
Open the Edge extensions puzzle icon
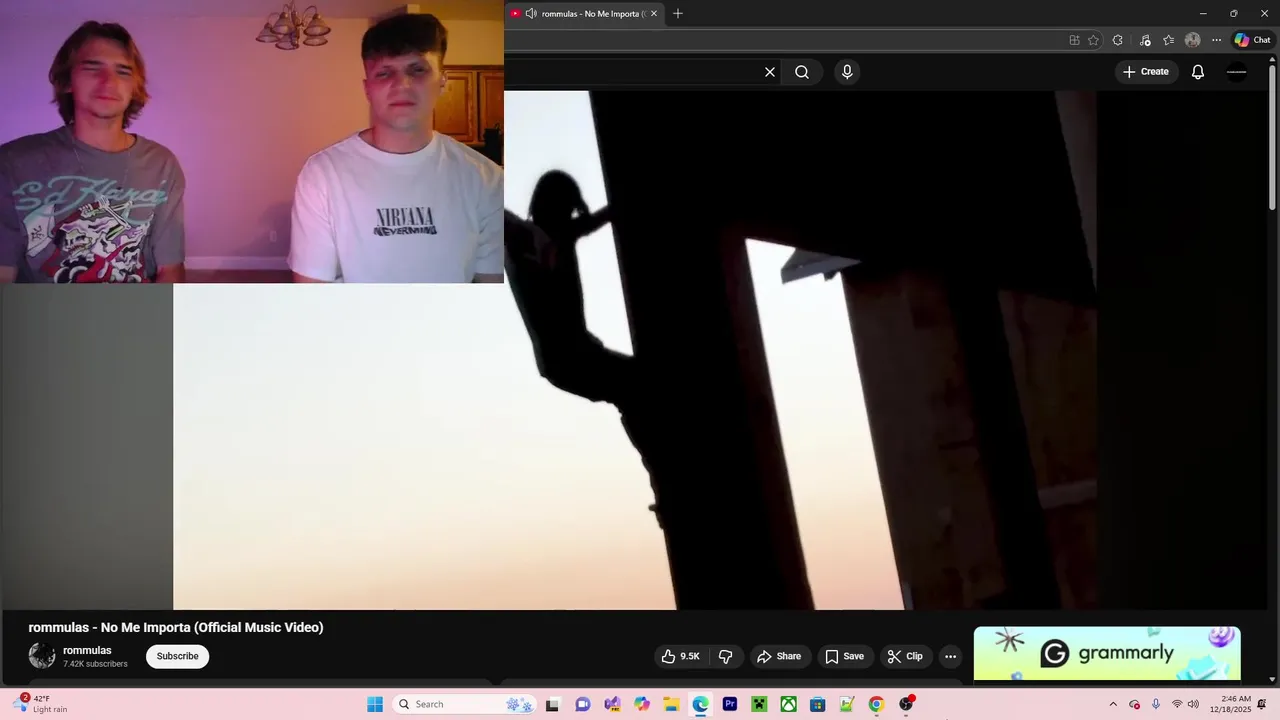[1118, 40]
